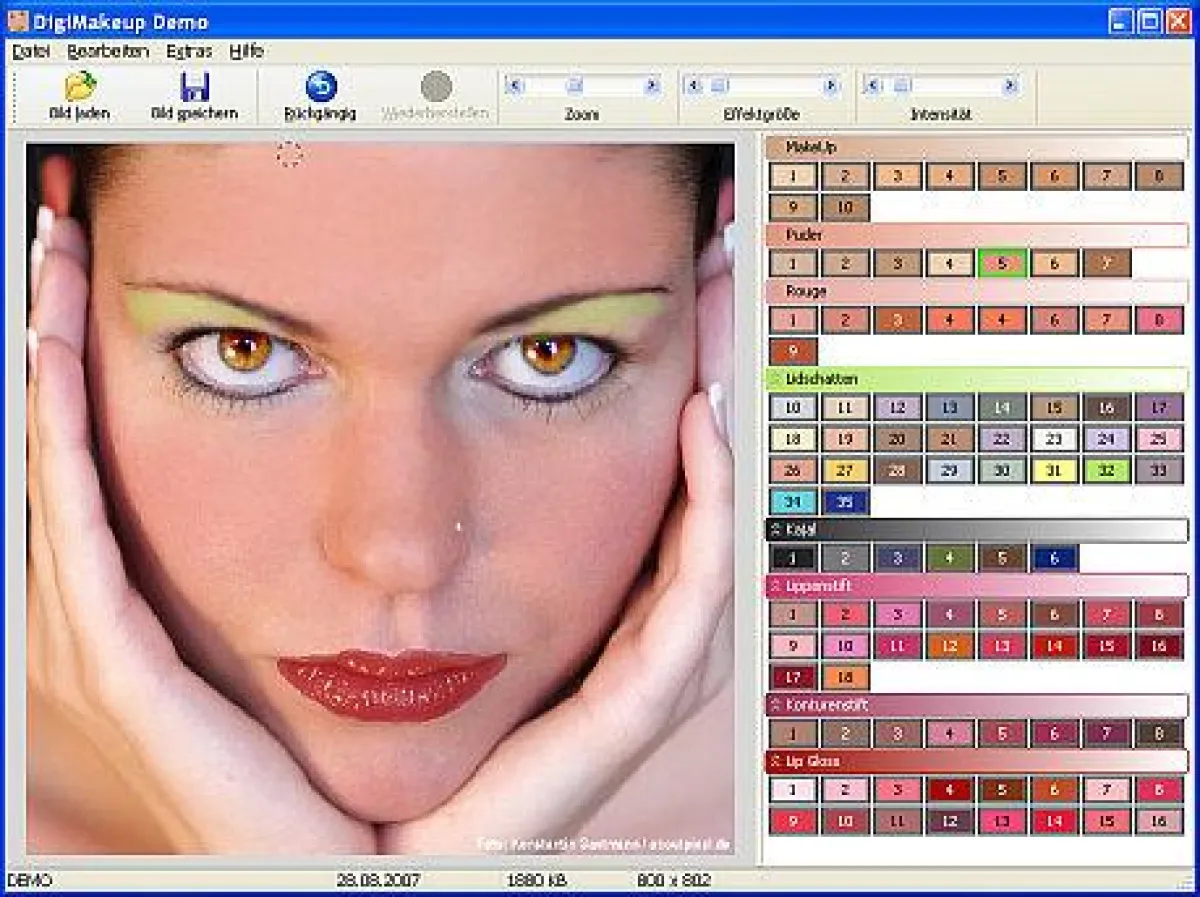Open the Datei menu
Viewport: 1200px width, 897px height.
pyautogui.click(x=31, y=51)
